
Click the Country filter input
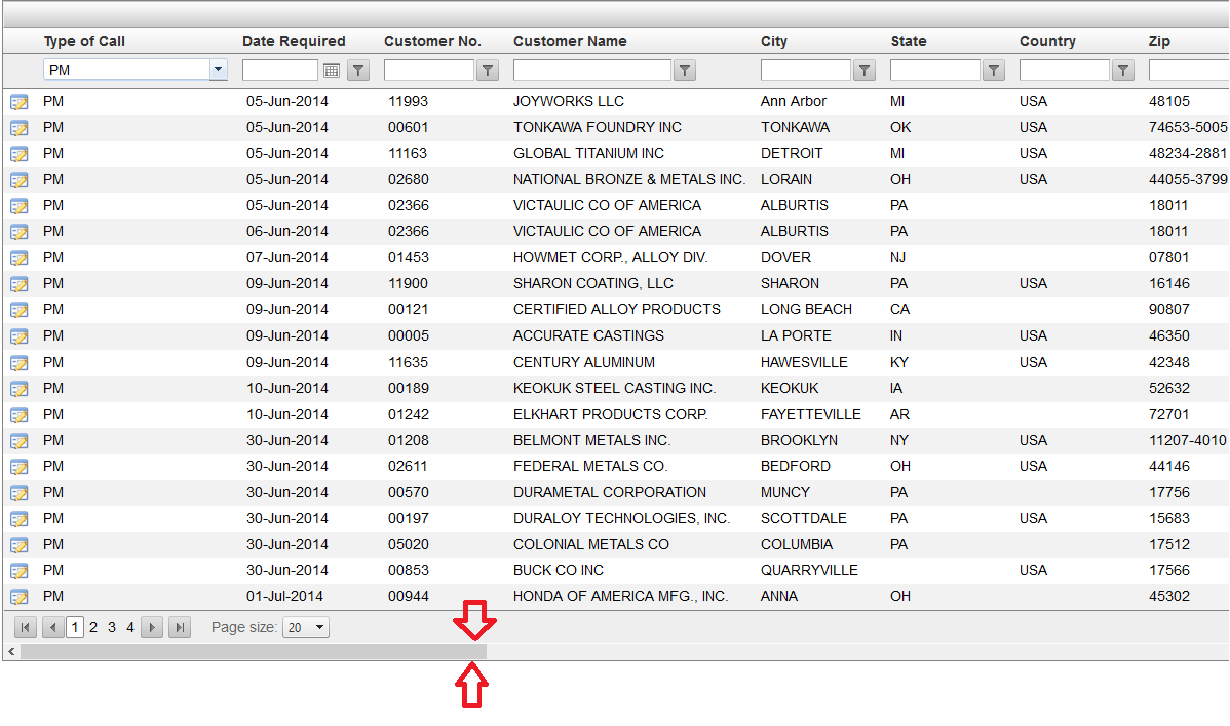click(x=1065, y=70)
